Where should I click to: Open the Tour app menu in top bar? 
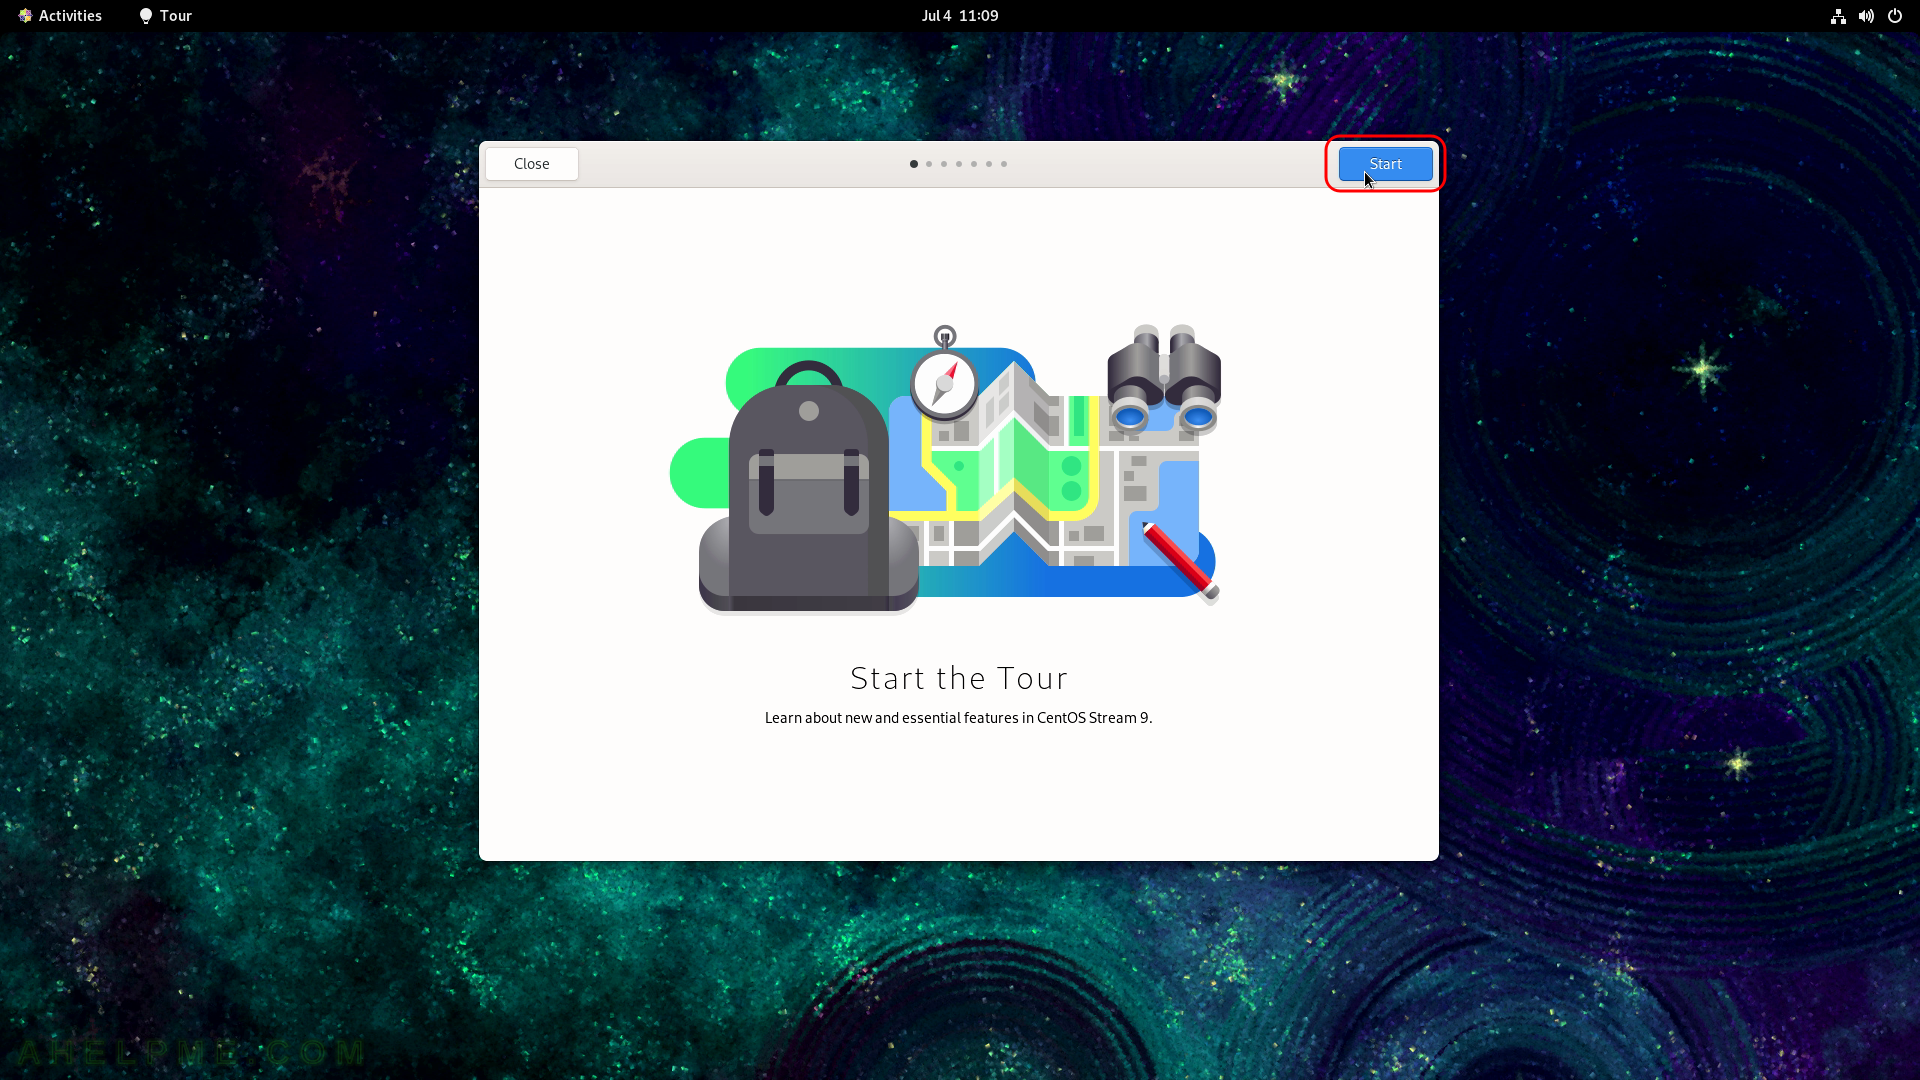pos(165,15)
